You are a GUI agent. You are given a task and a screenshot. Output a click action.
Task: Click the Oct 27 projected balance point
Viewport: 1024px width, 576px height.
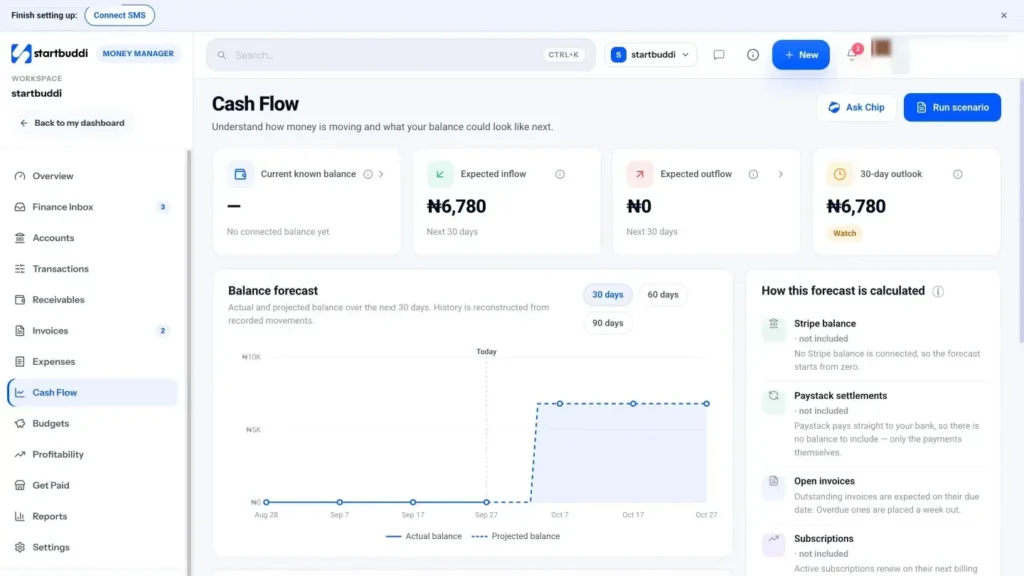click(x=706, y=404)
